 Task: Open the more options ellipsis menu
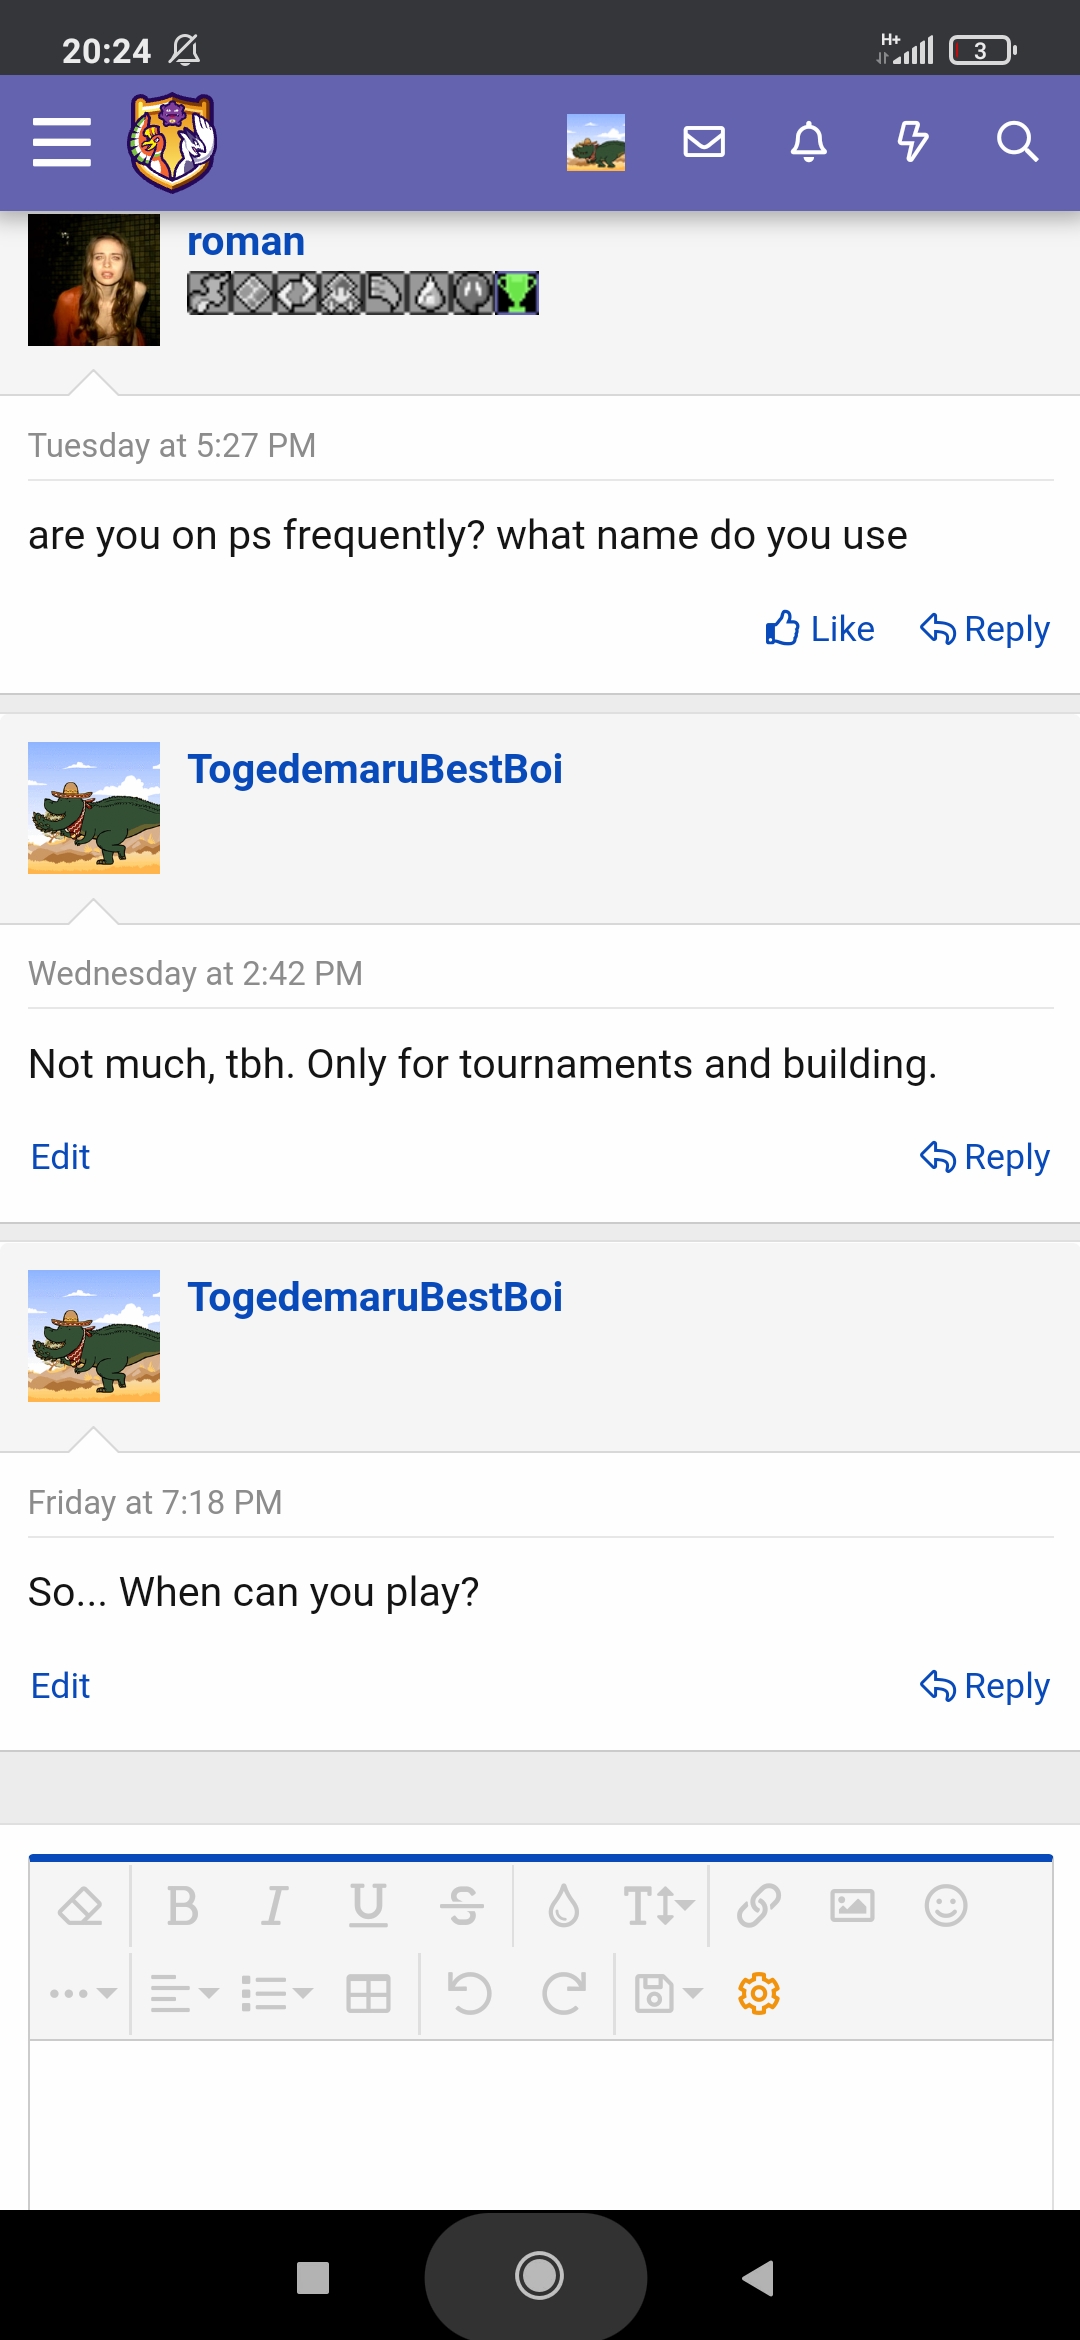pos(82,1993)
